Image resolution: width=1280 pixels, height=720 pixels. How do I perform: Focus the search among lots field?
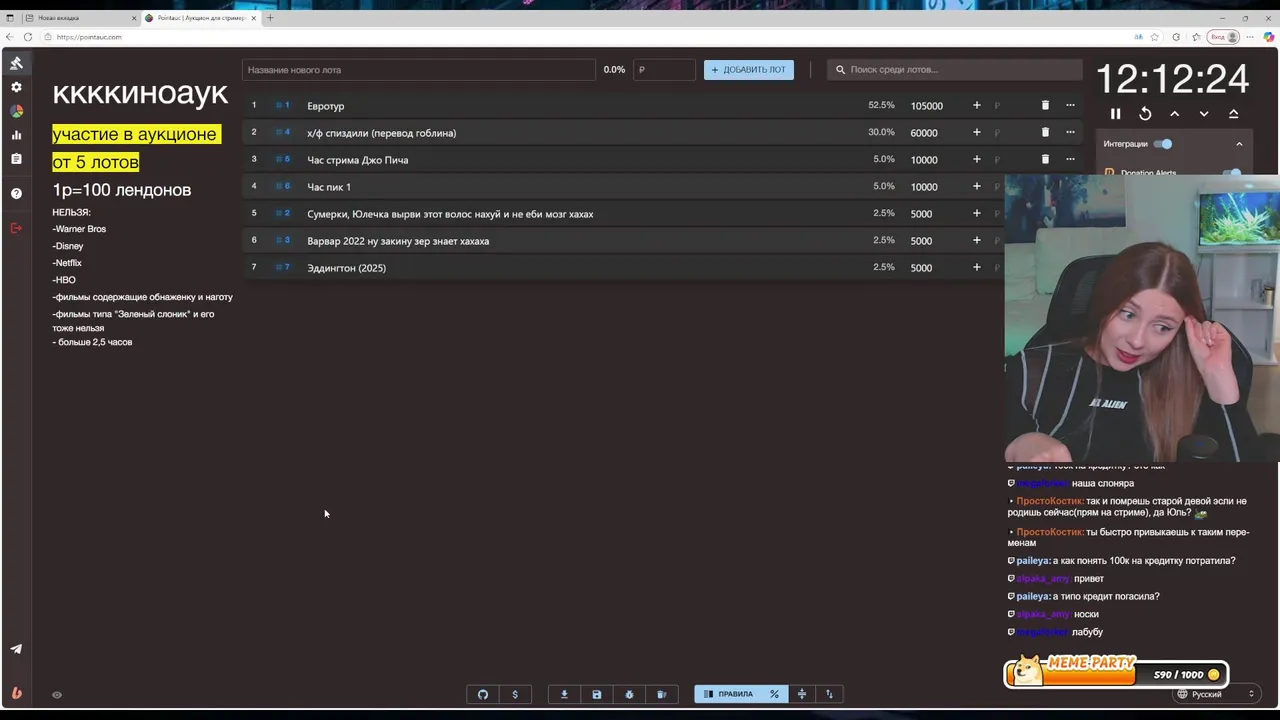click(955, 70)
